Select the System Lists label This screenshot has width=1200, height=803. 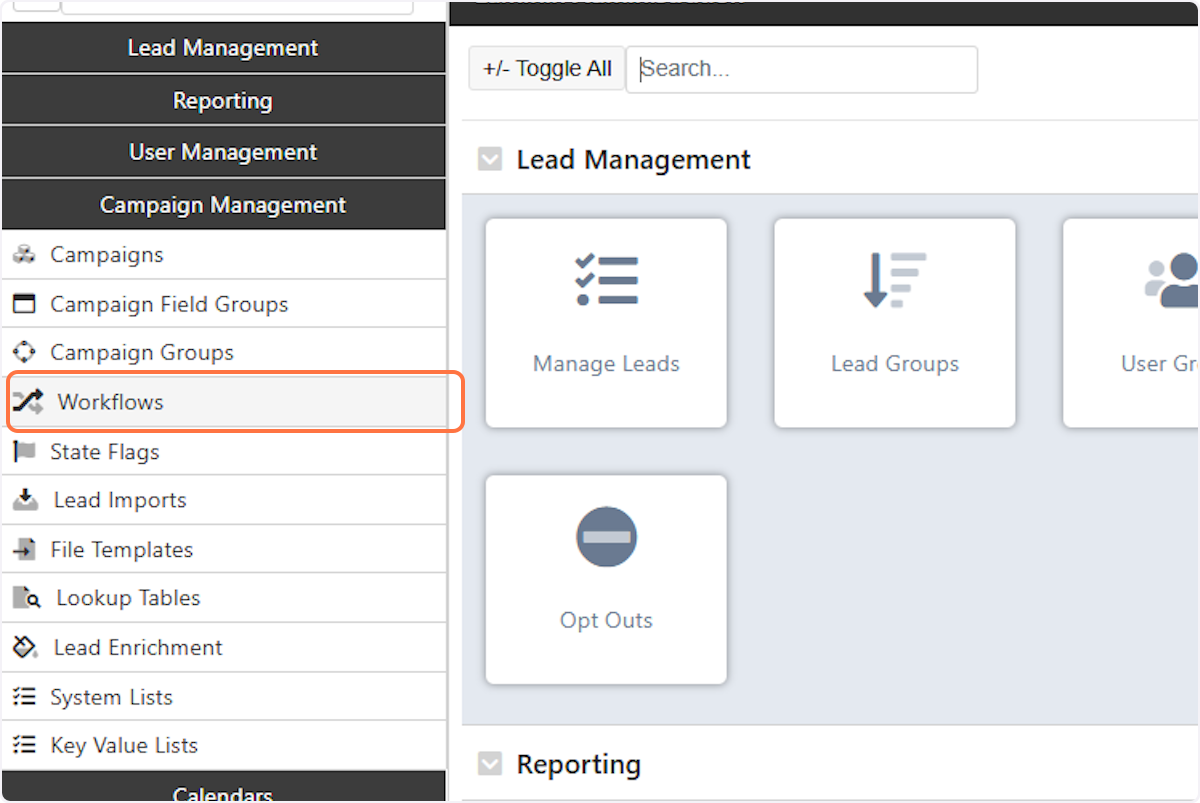click(x=111, y=697)
